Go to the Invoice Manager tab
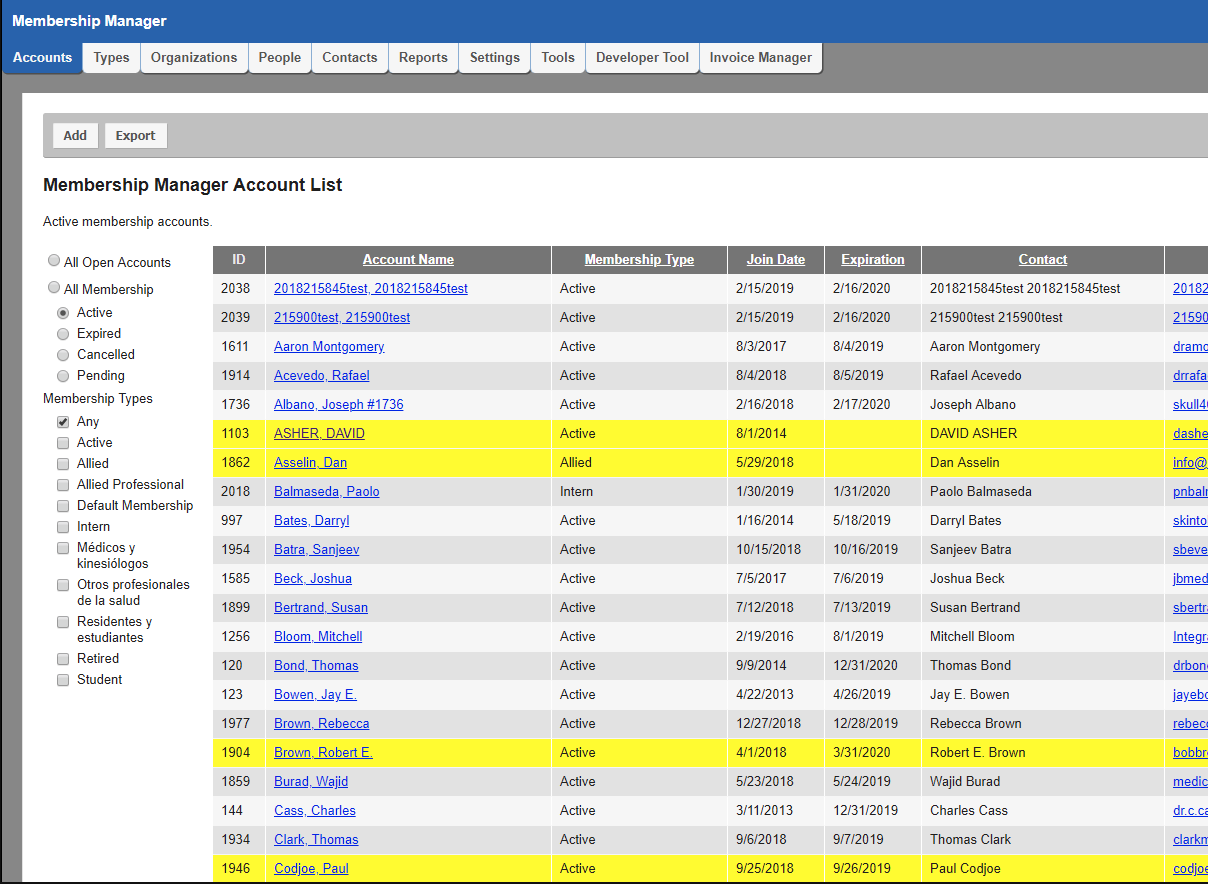The height and width of the screenshot is (884, 1208). (x=761, y=58)
